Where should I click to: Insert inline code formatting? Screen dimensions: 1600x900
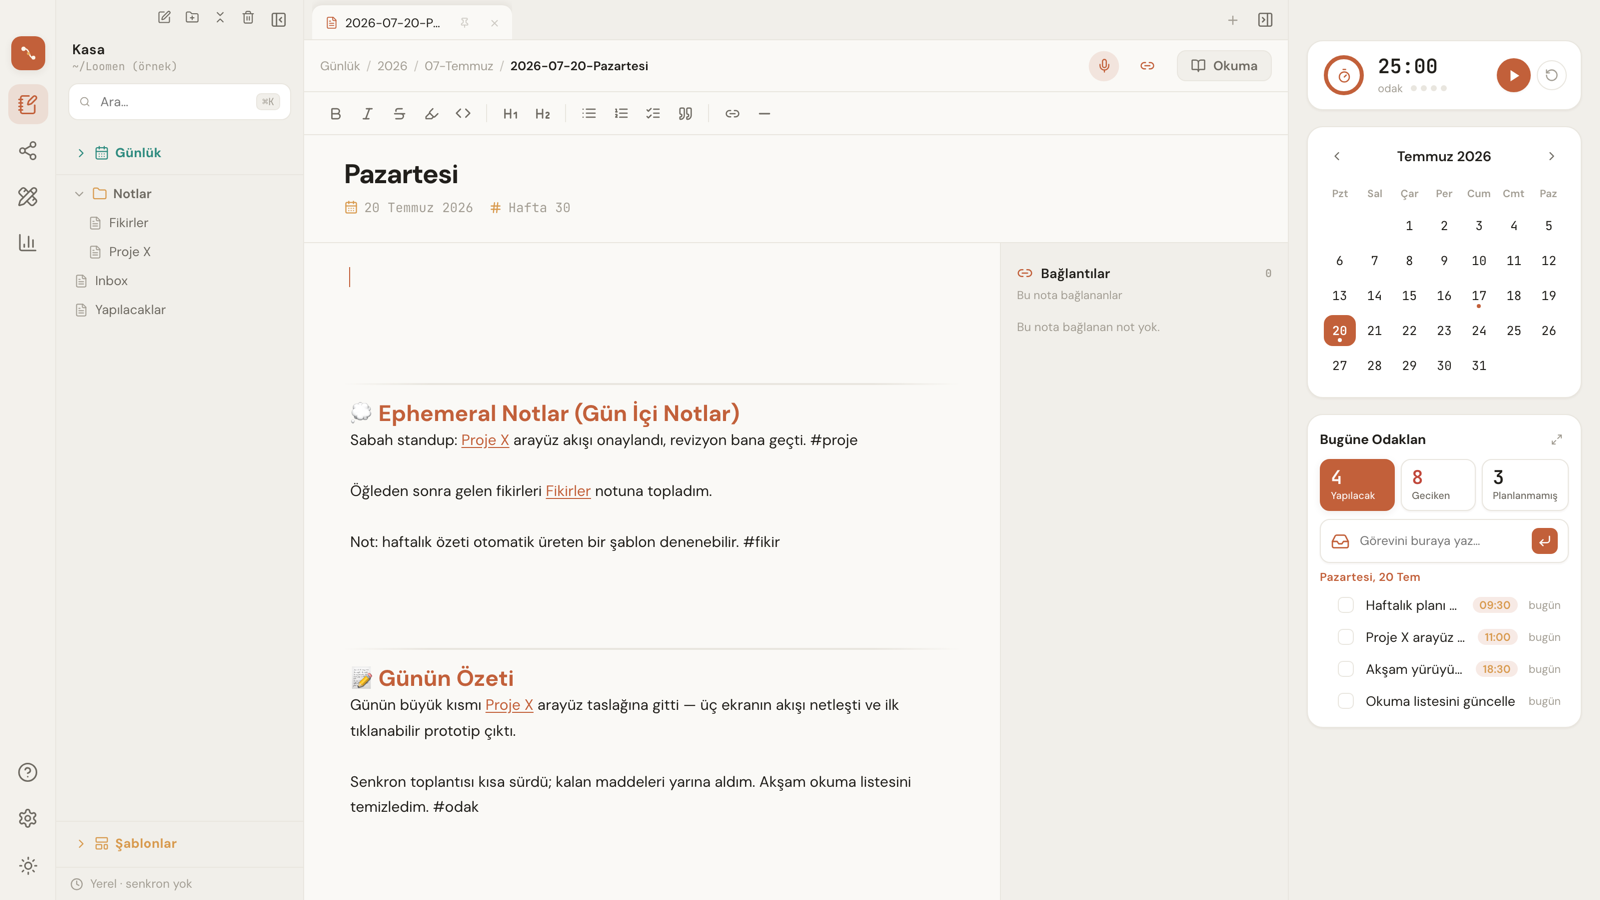(x=463, y=114)
